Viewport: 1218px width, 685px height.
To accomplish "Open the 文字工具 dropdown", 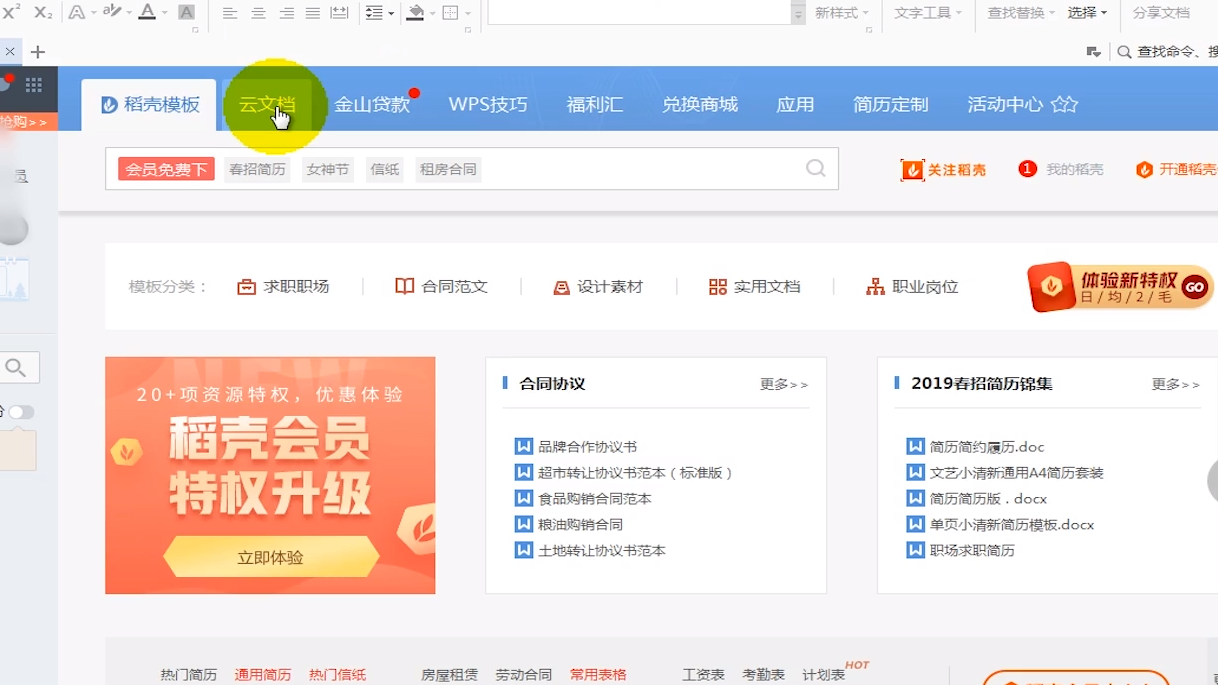I will click(928, 13).
